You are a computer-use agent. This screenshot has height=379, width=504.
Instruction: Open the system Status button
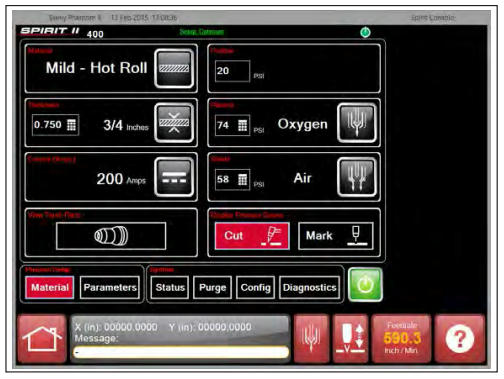pos(170,287)
